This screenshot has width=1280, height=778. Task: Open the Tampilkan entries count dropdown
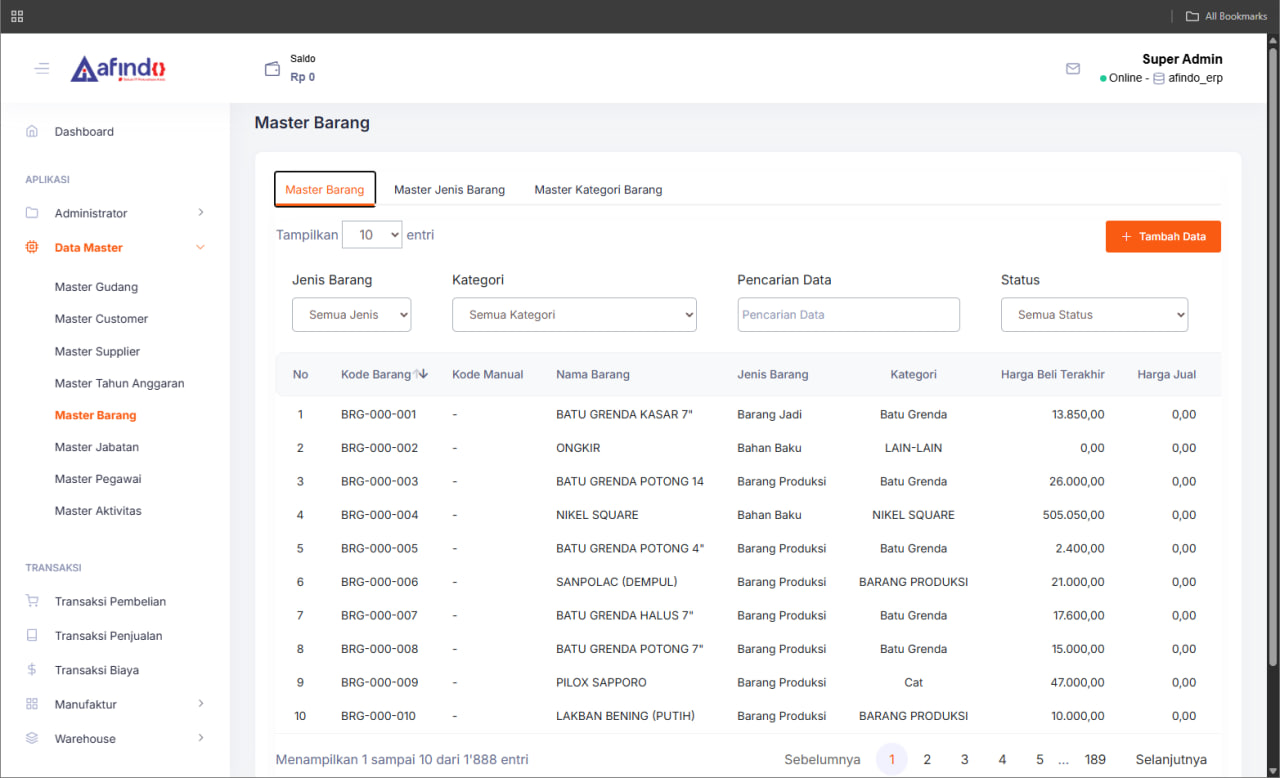coord(372,235)
